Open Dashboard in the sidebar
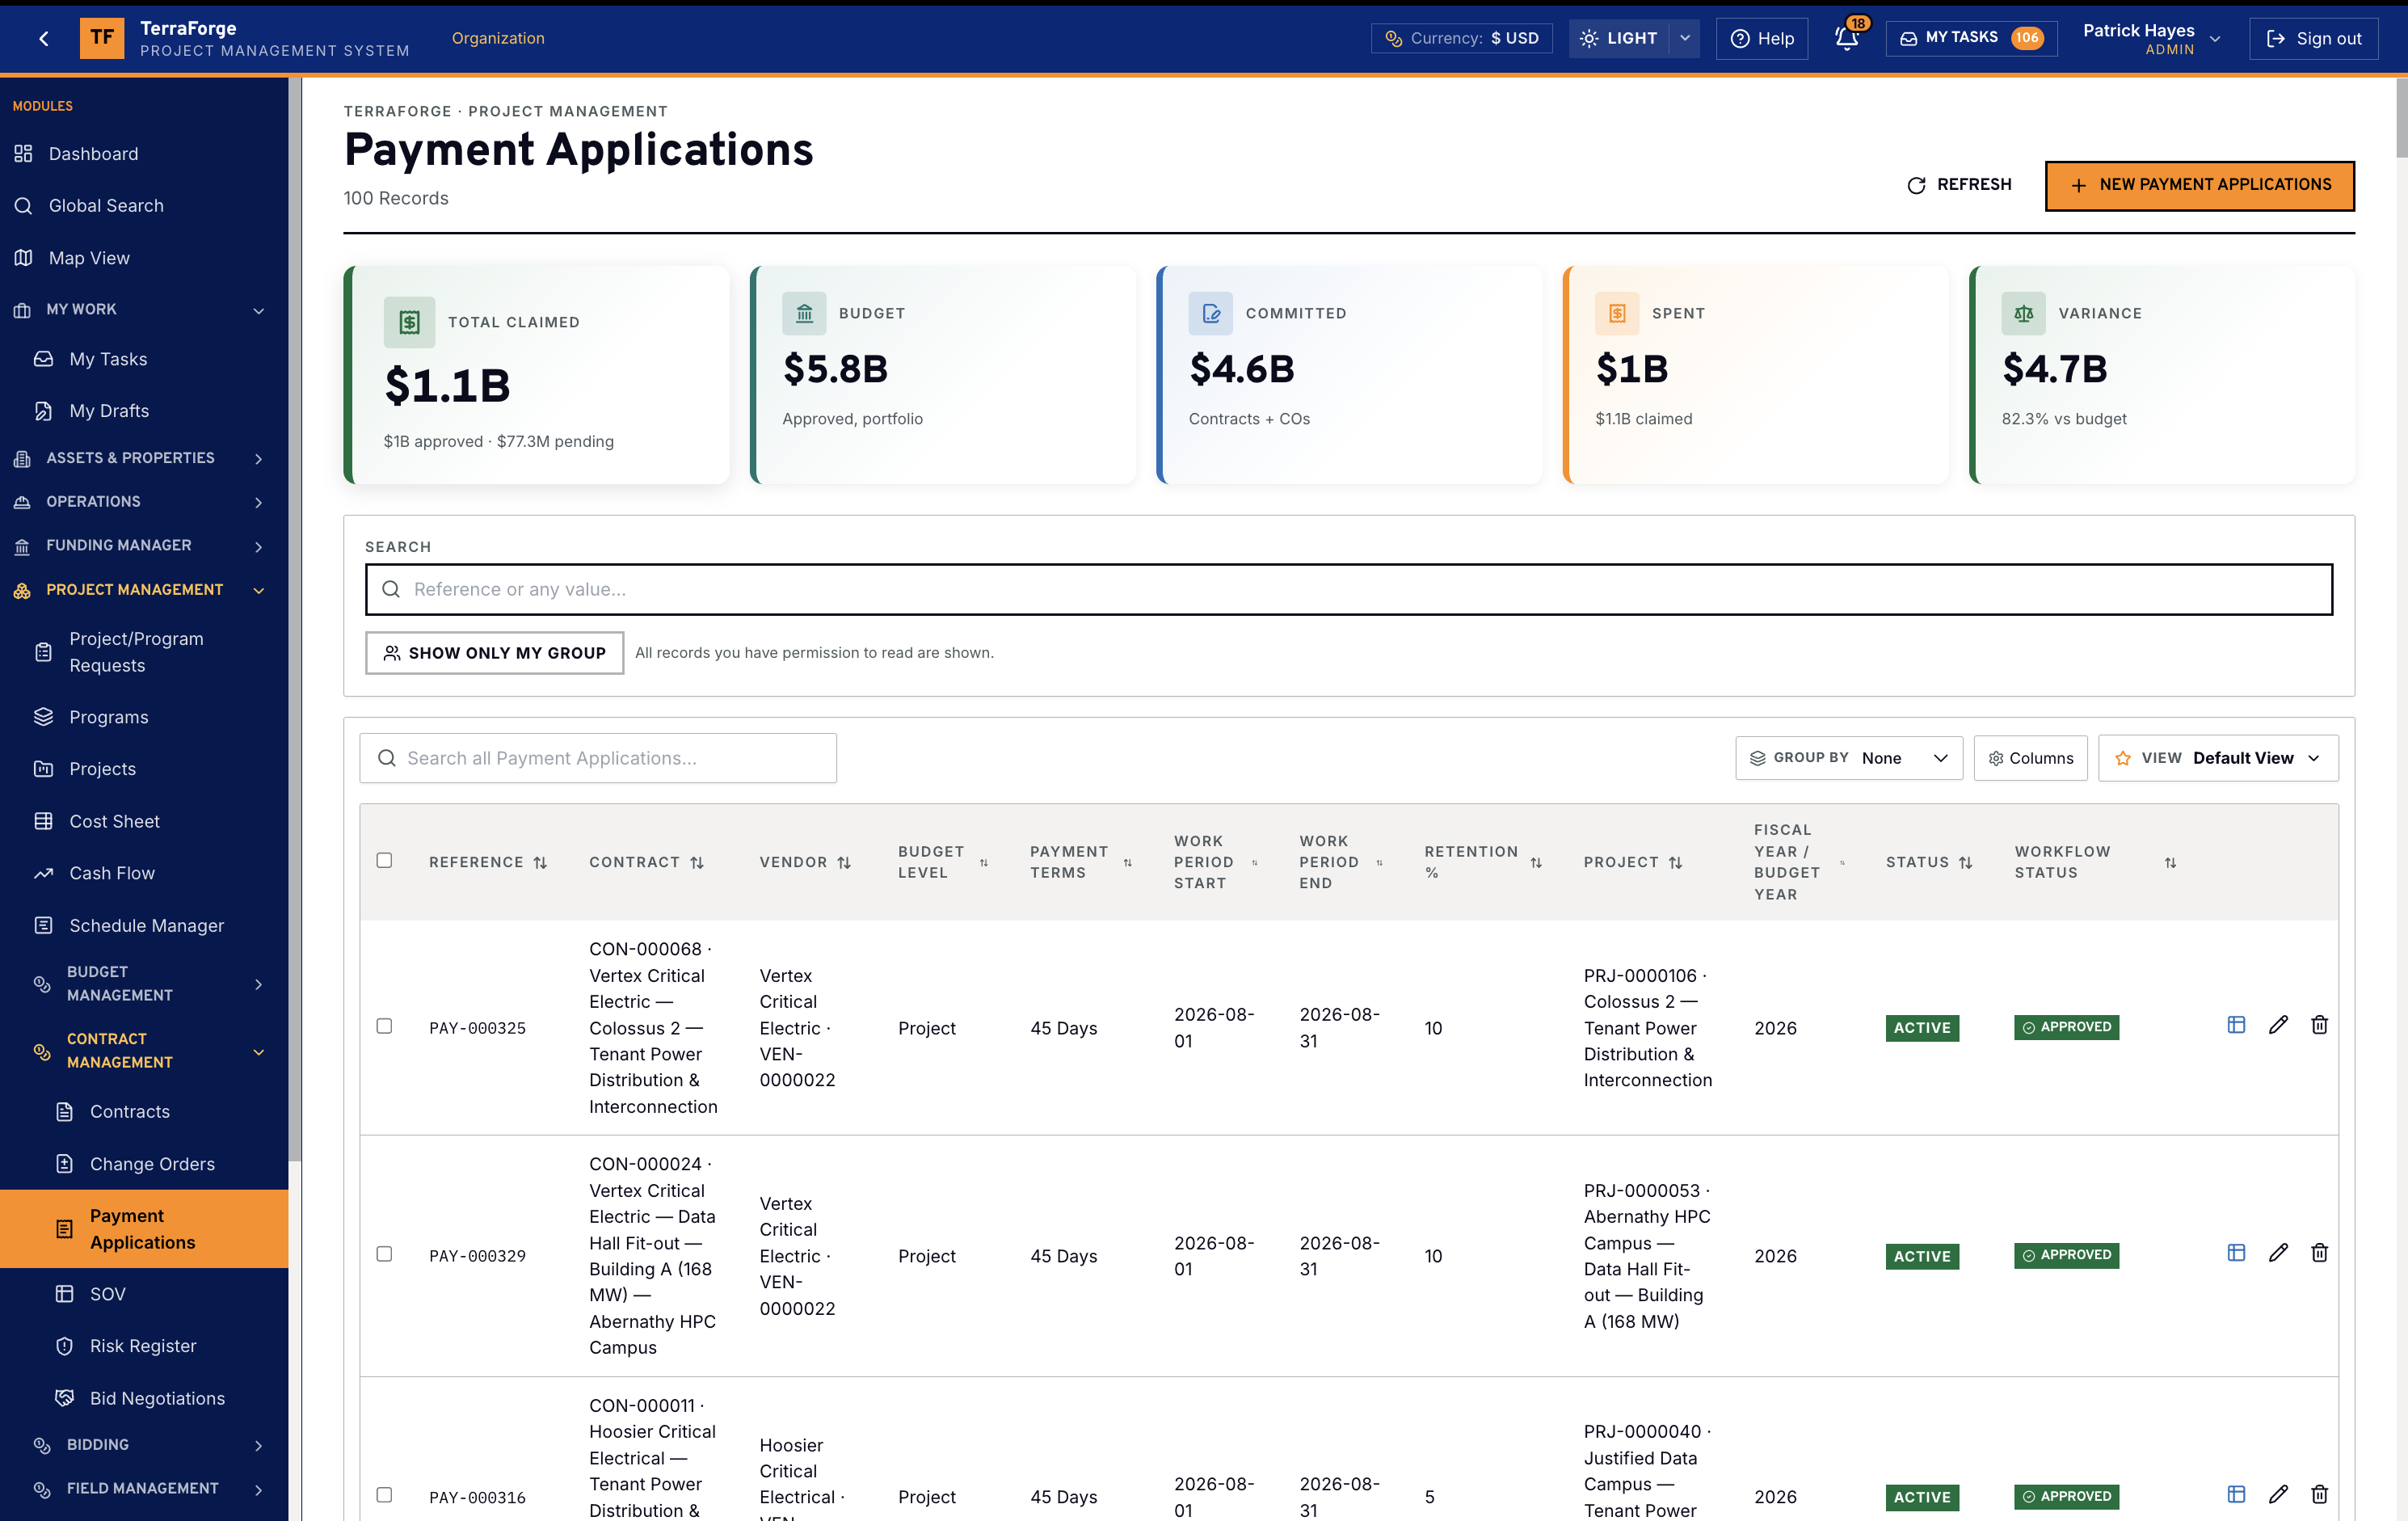The image size is (2408, 1521). click(144, 153)
